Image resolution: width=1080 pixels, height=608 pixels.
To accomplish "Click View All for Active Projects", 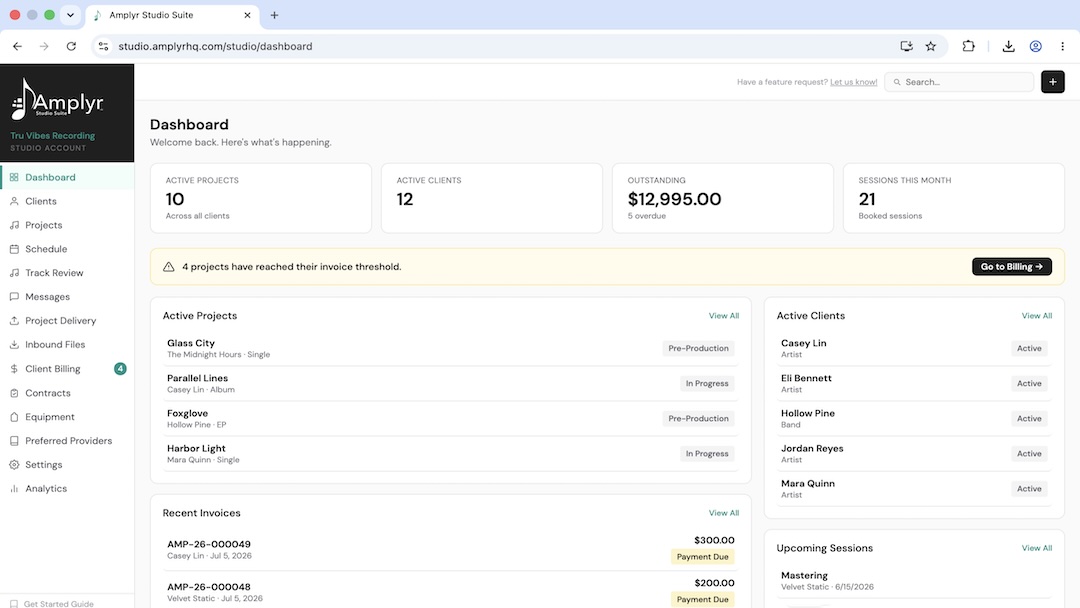I will click(723, 315).
